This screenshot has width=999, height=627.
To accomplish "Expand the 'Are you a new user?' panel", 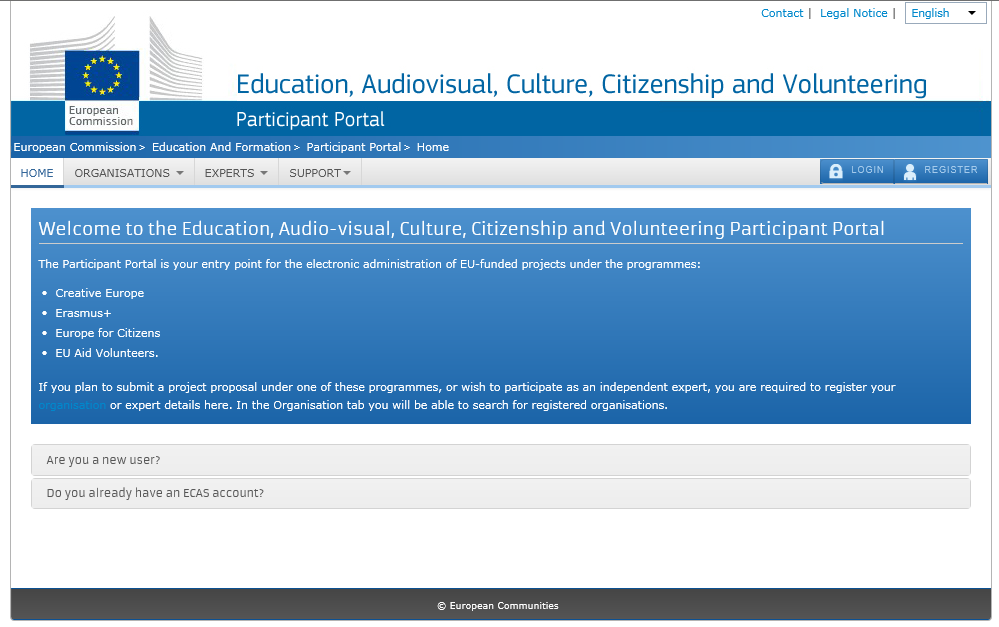I will point(501,460).
